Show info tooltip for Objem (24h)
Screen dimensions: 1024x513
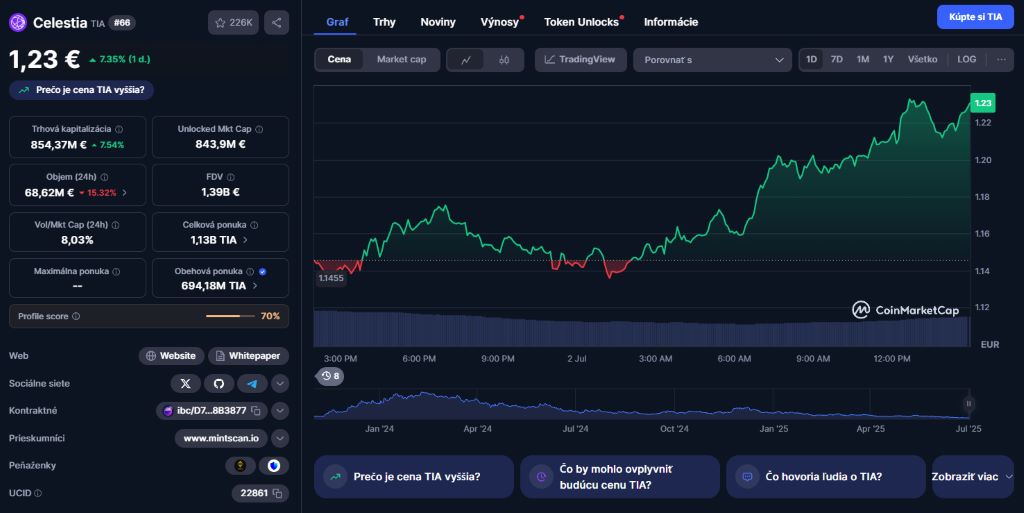coord(104,177)
